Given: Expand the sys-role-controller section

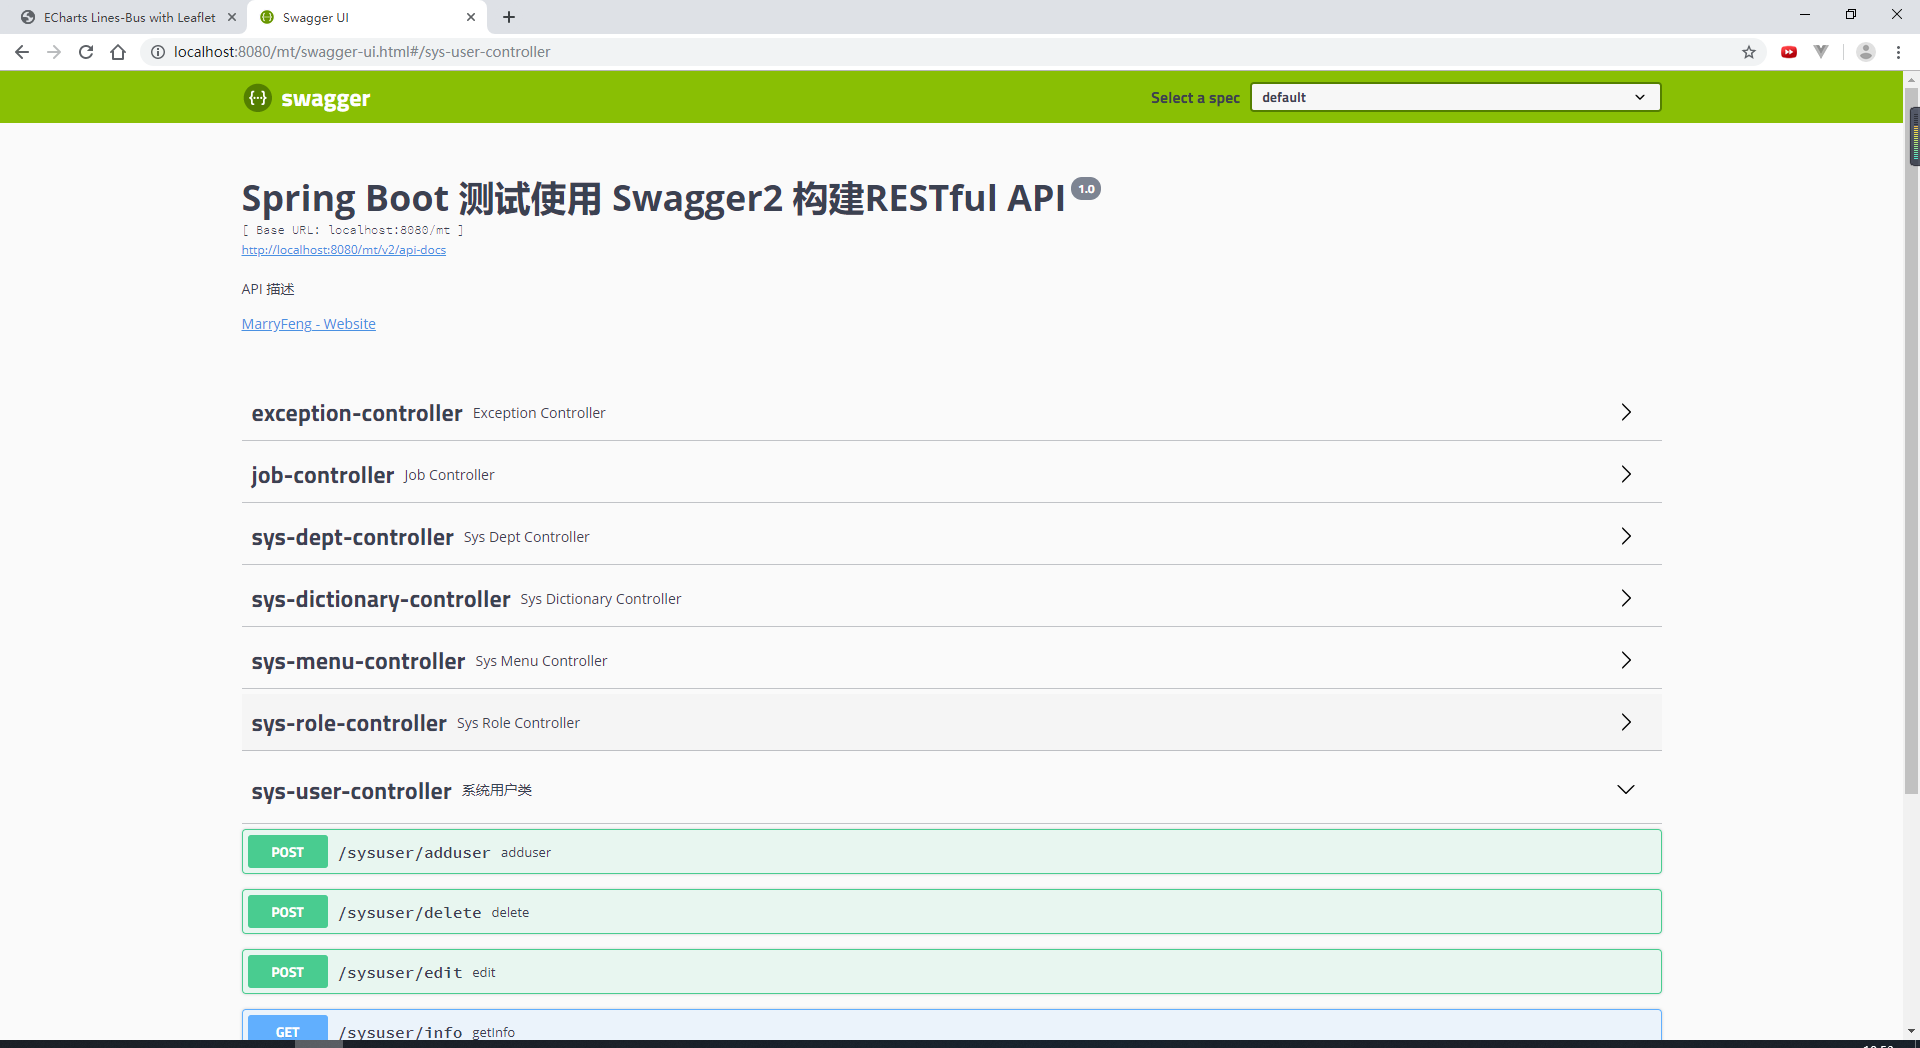Looking at the screenshot, I should (951, 722).
